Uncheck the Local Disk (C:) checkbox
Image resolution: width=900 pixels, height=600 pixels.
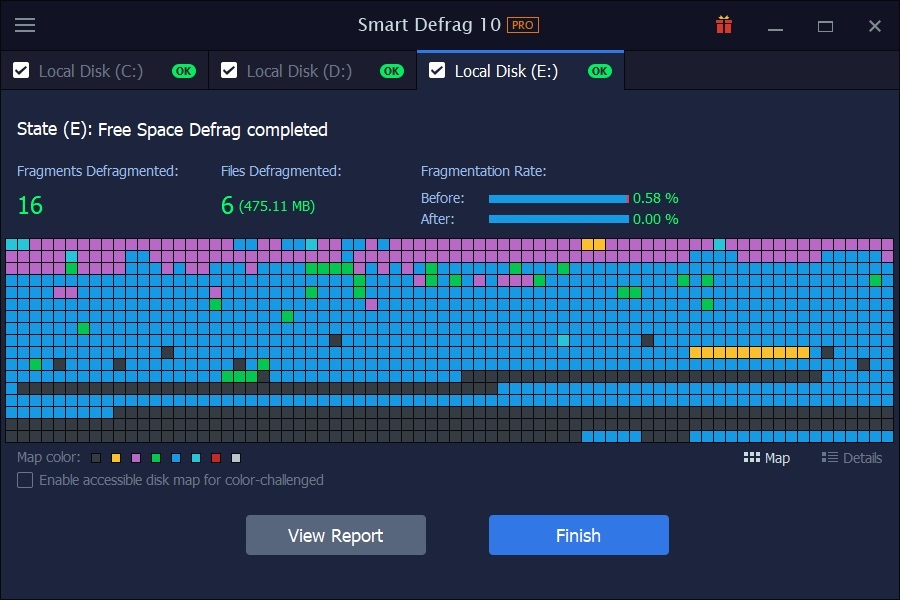pyautogui.click(x=21, y=70)
